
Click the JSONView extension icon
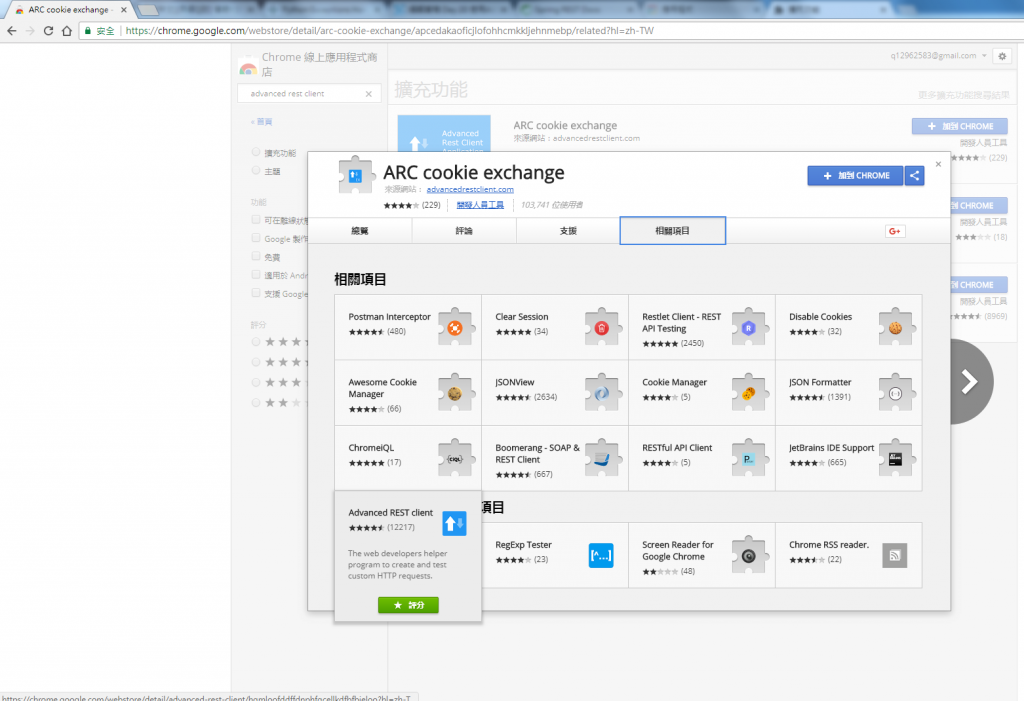pos(601,393)
